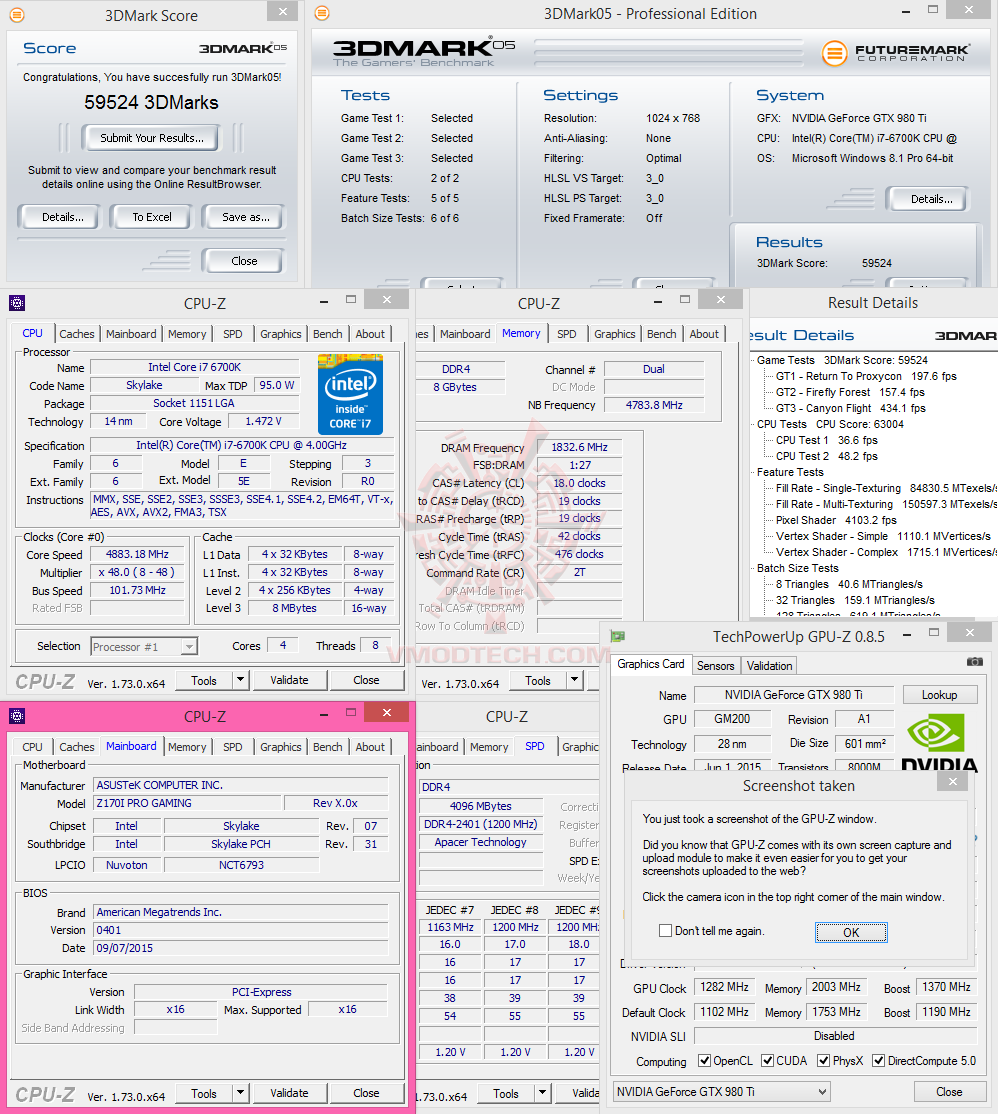Toggle the PhysX checkbox
This screenshot has height=1114, width=998.
(x=824, y=1061)
